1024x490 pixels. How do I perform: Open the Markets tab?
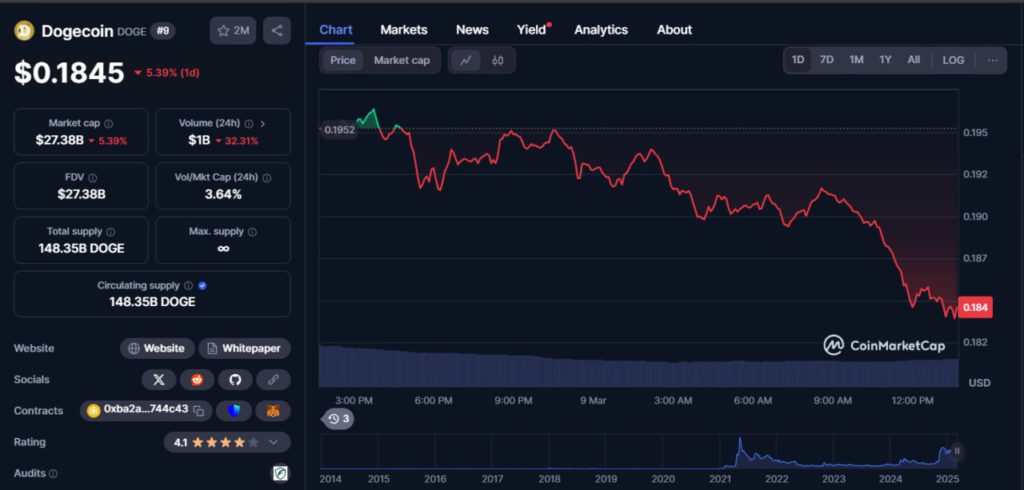coord(404,29)
